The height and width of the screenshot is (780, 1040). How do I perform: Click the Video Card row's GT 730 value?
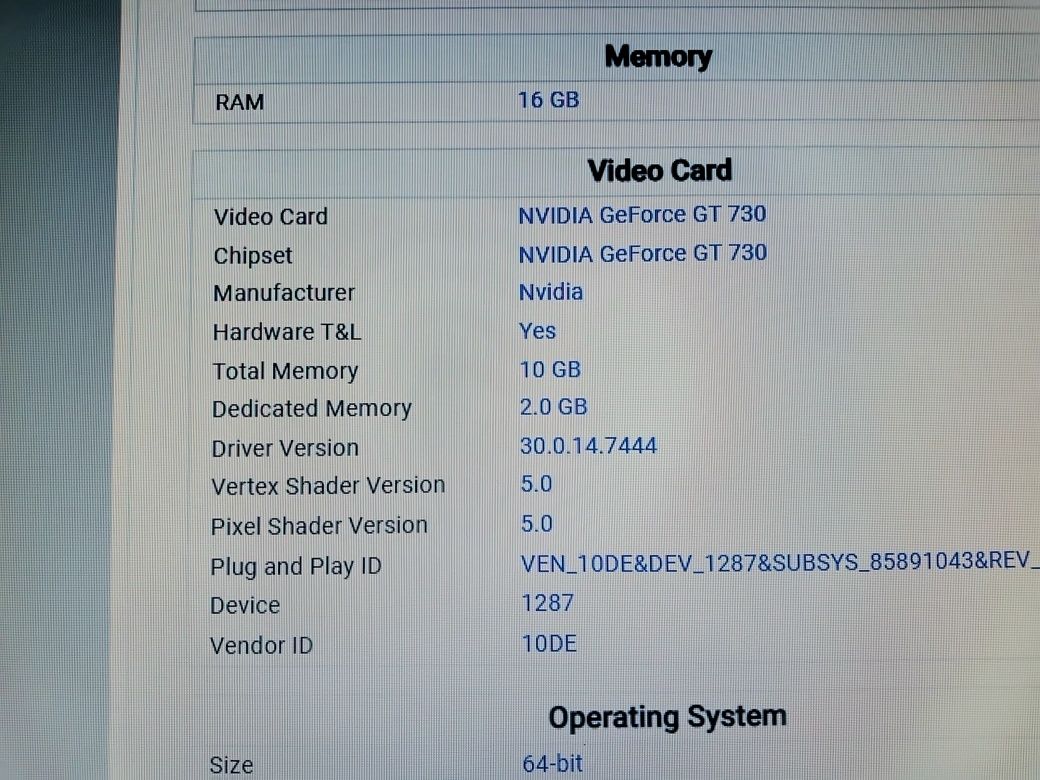click(642, 214)
